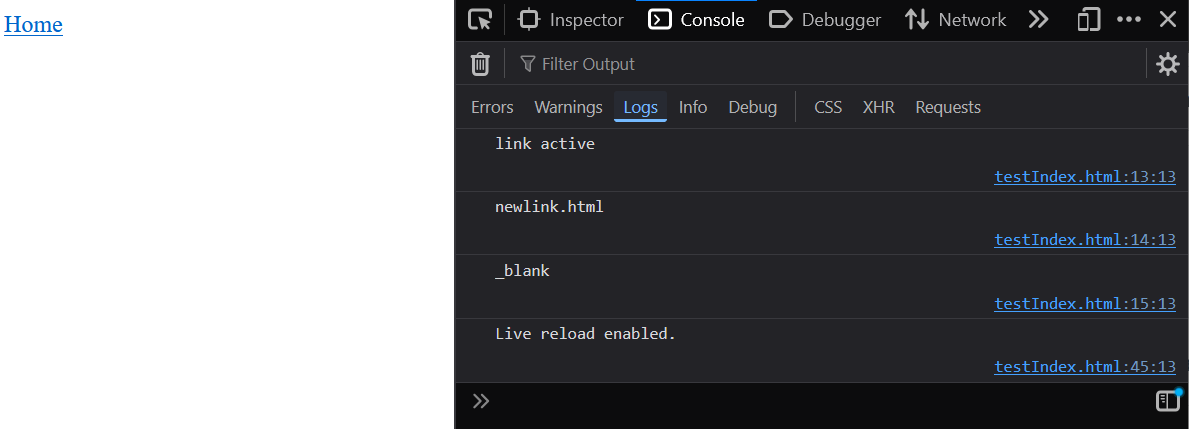
Task: Toggle the Errors filter
Action: pyautogui.click(x=492, y=107)
